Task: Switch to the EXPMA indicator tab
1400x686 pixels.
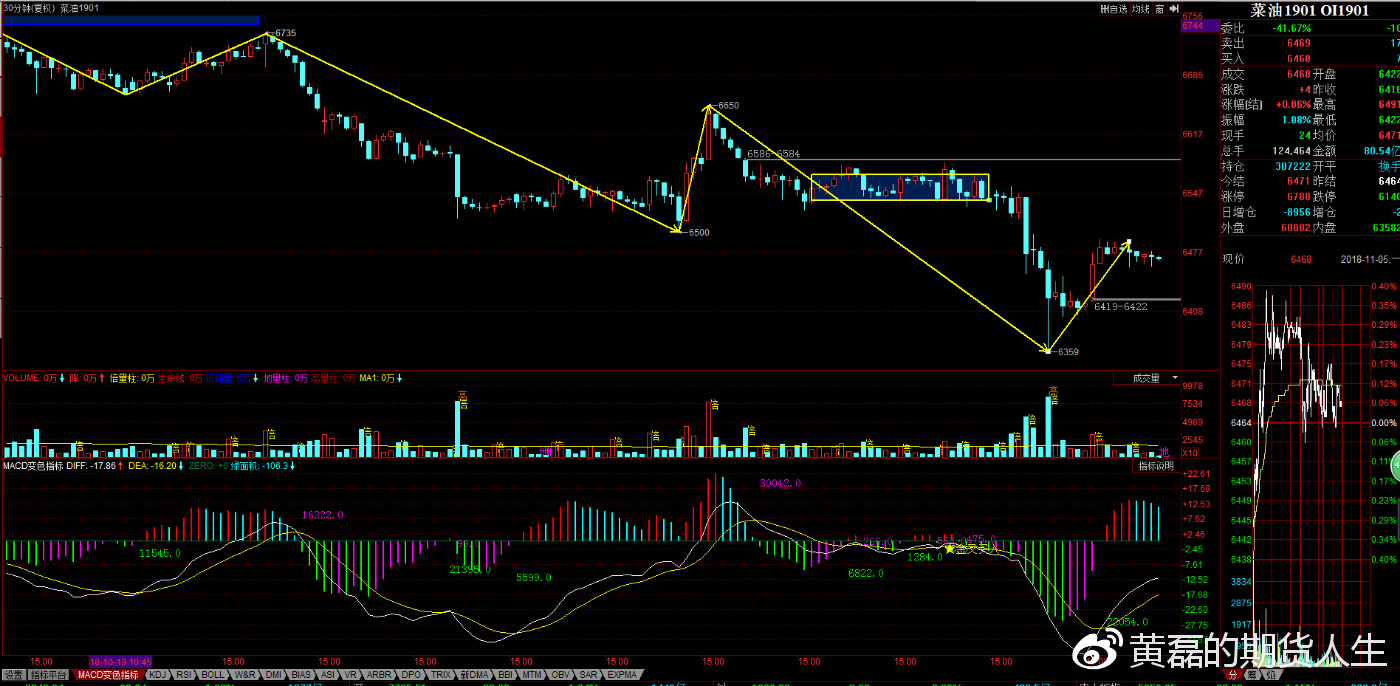Action: [621, 675]
